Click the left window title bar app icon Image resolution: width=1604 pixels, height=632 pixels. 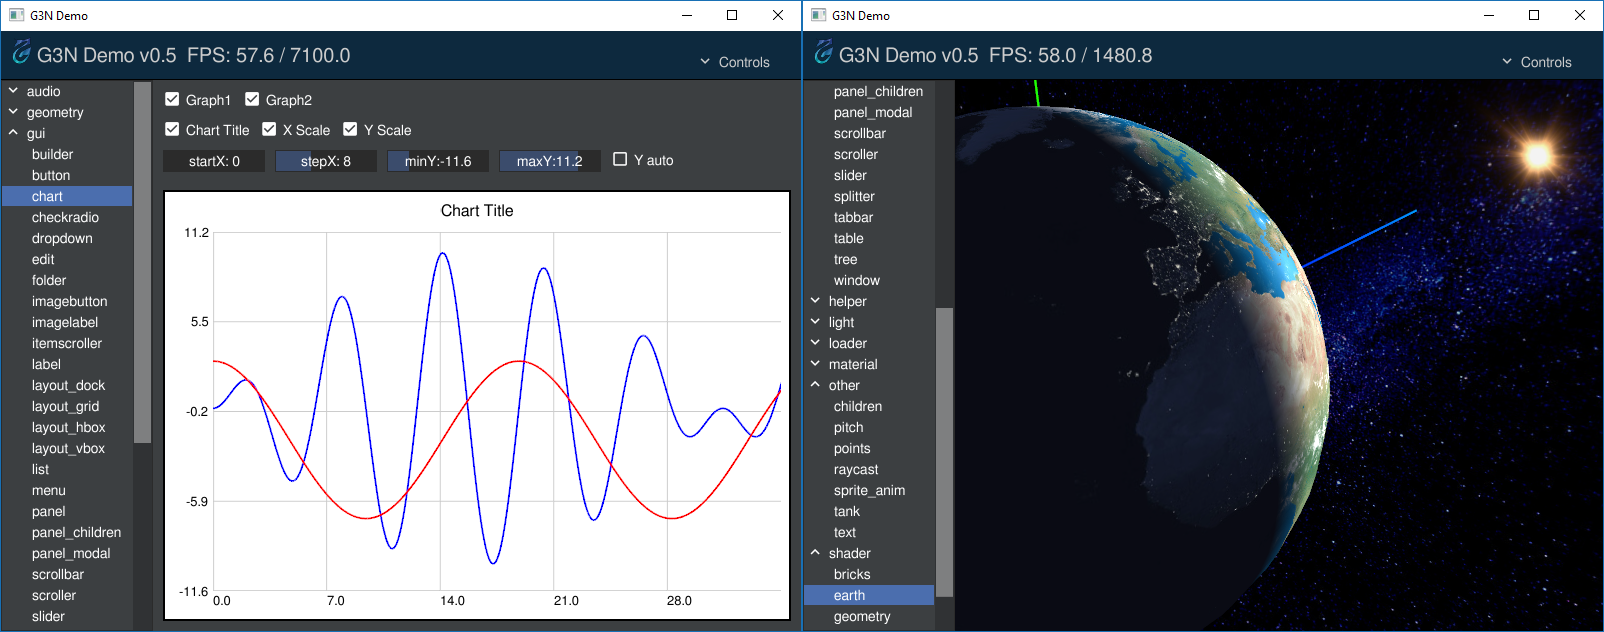[16, 15]
